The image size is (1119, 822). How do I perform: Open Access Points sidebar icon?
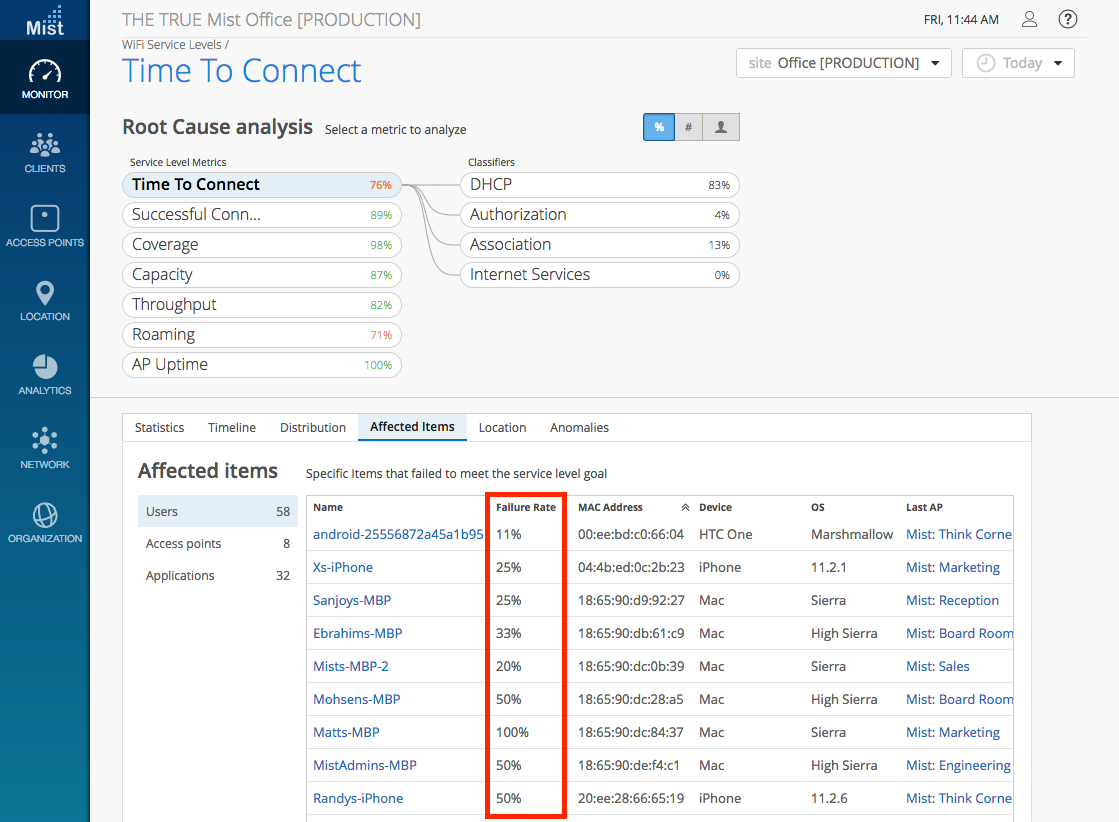pos(45,226)
